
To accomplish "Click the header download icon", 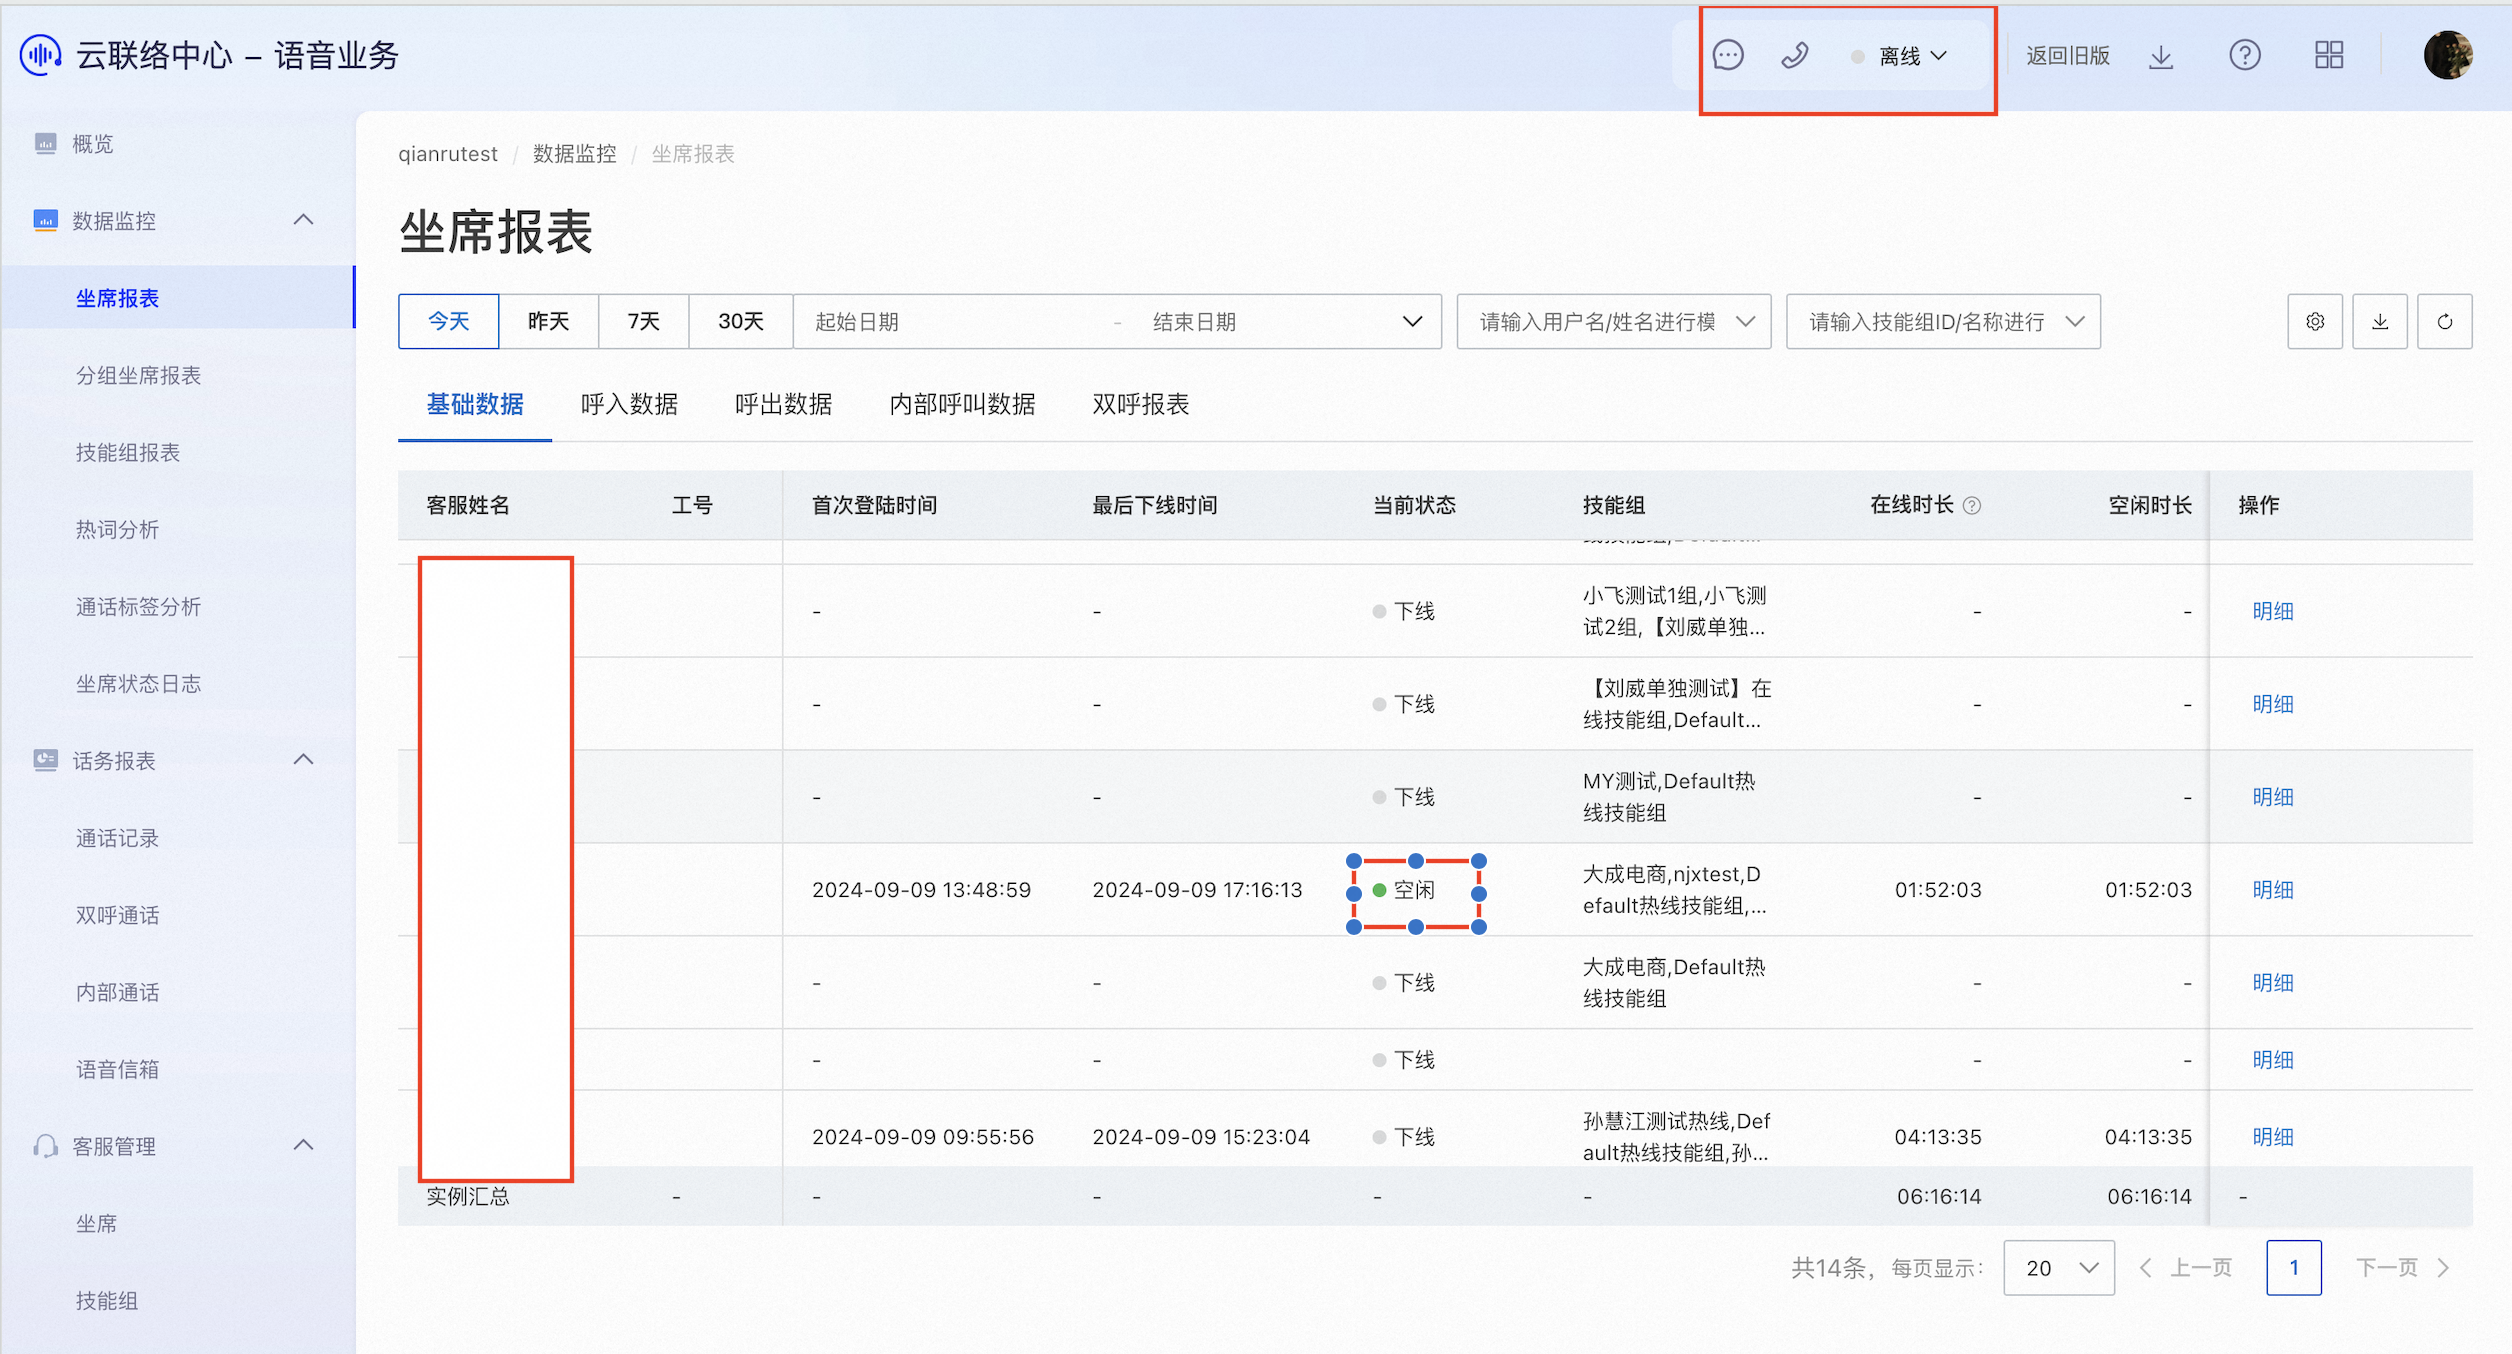I will click(2161, 56).
